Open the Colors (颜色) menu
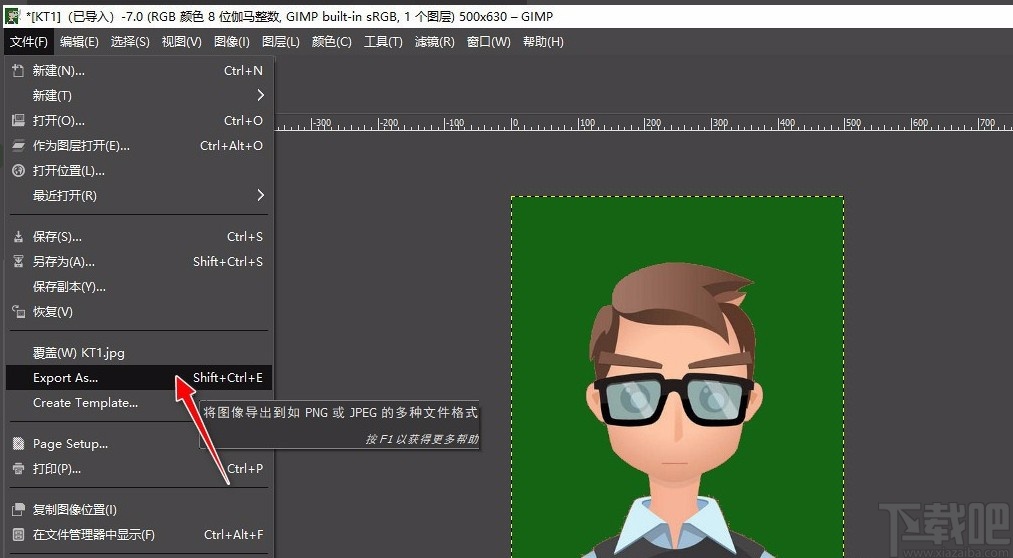1013x558 pixels. 331,42
